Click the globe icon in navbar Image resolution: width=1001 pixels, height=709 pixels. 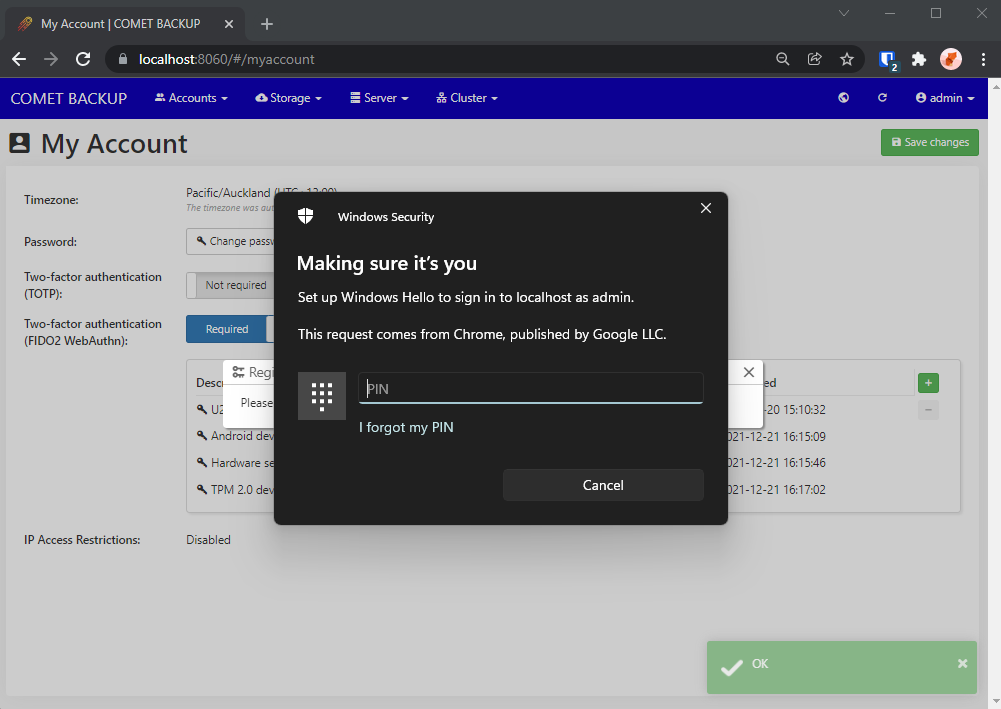click(844, 98)
